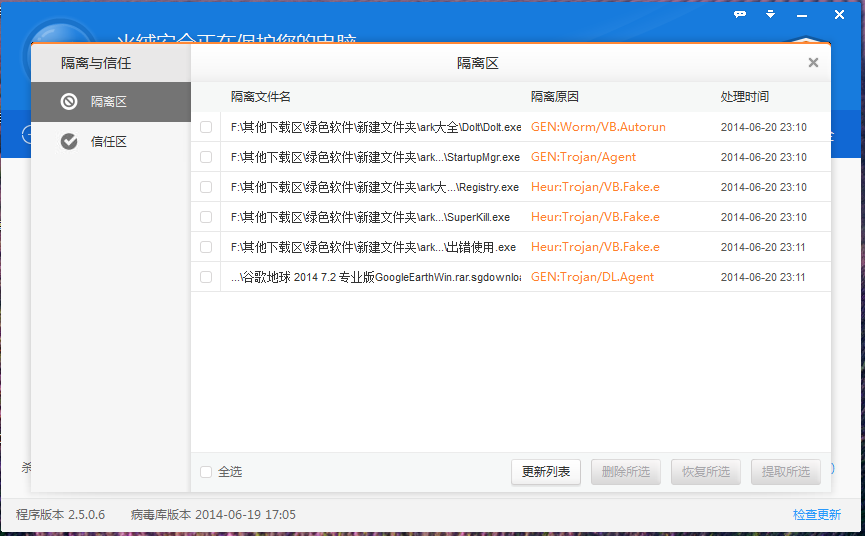Click the 恢复所选 button
The width and height of the screenshot is (865, 536).
click(x=706, y=472)
